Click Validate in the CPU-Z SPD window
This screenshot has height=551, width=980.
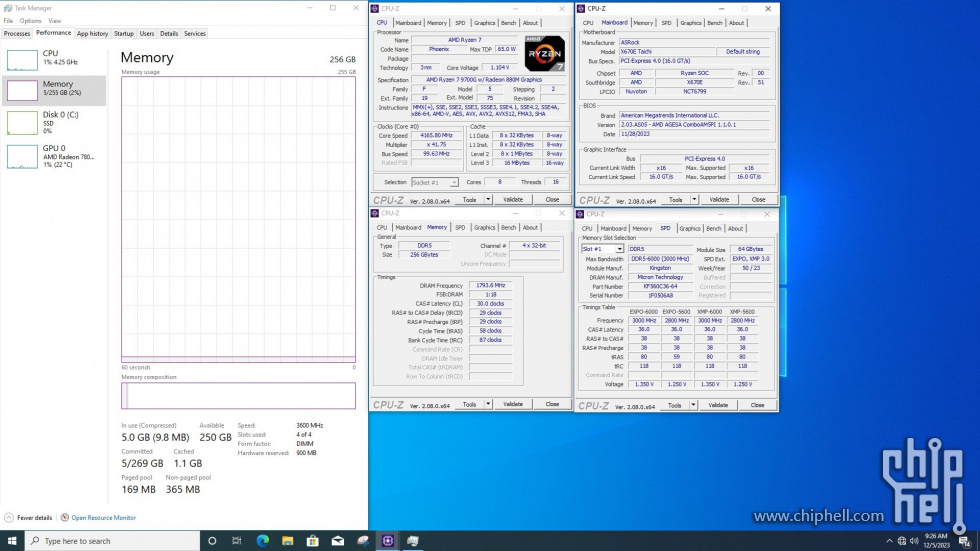click(x=718, y=405)
